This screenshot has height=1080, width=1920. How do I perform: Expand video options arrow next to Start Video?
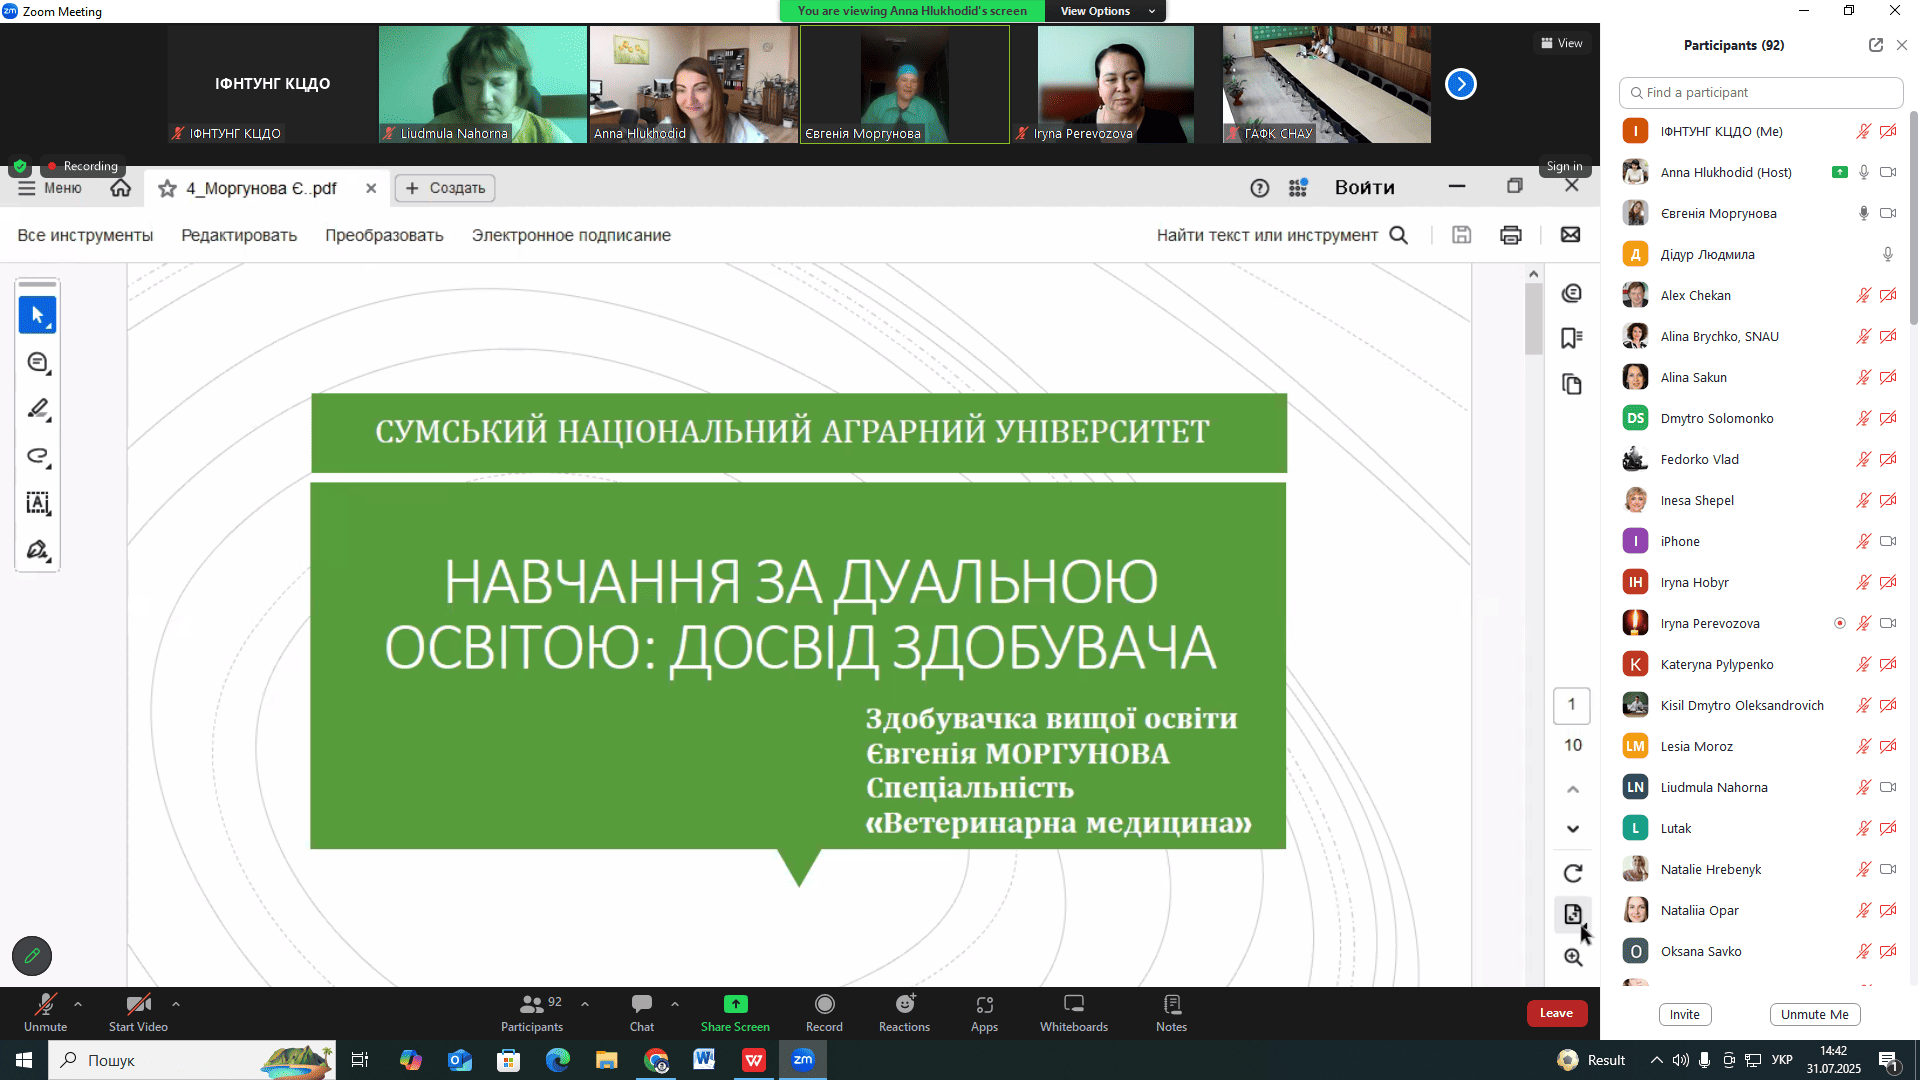(x=176, y=1004)
